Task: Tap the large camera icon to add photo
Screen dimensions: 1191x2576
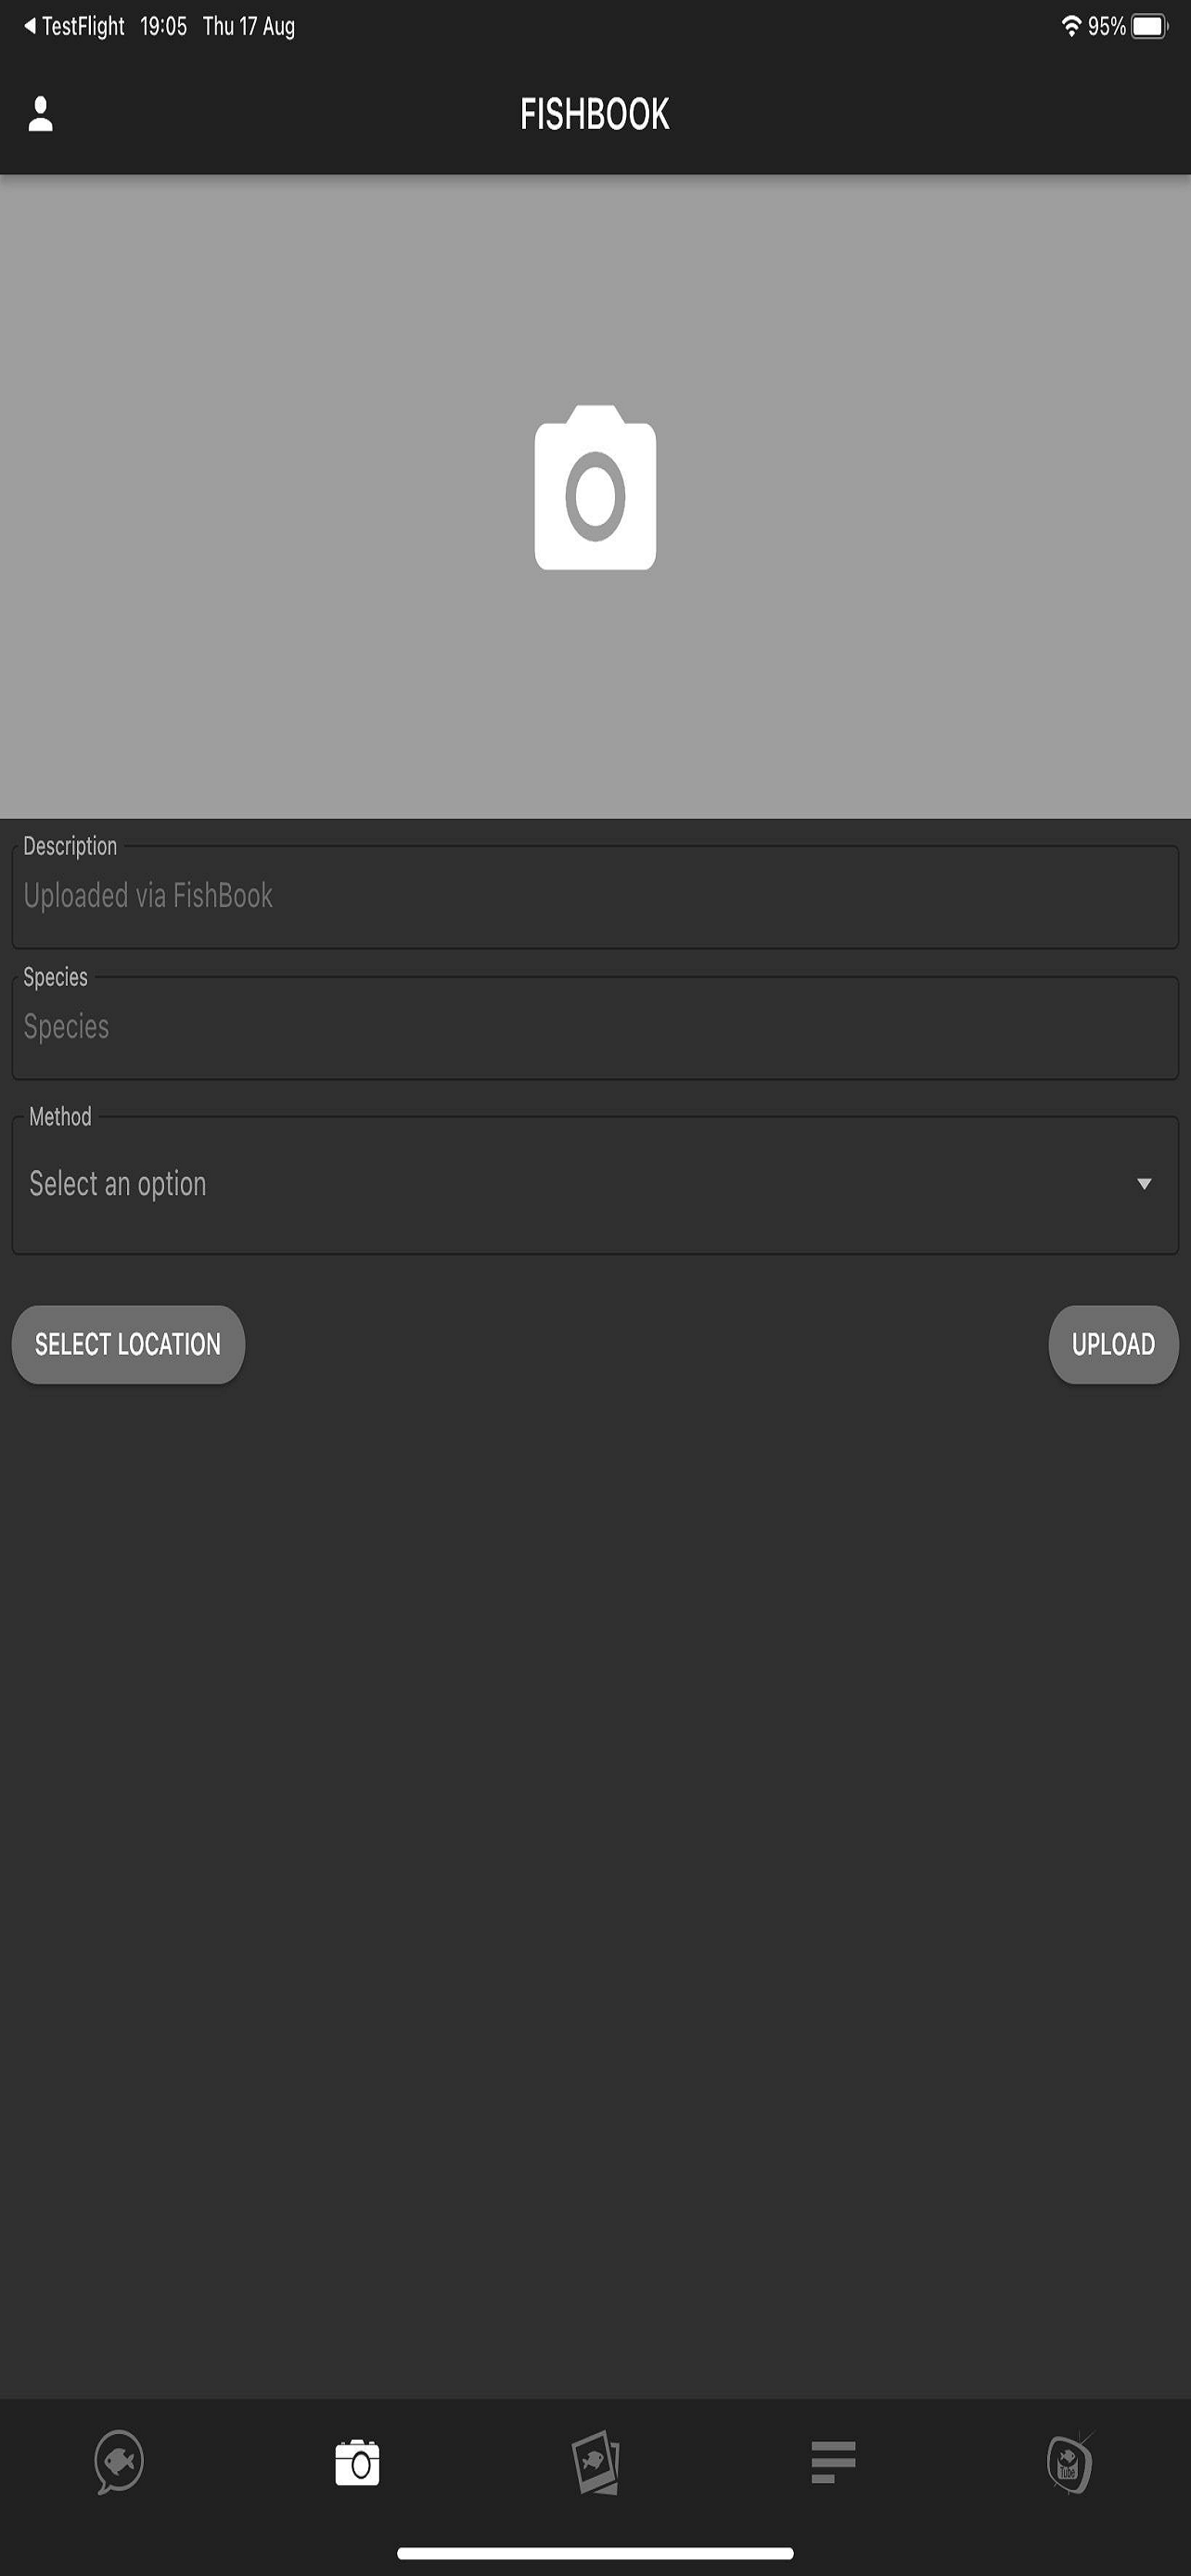Action: 595,487
